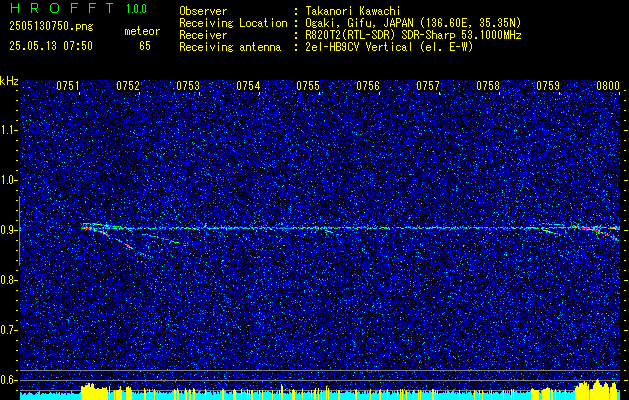Click the 0754 time marker
The height and width of the screenshot is (400, 629).
(248, 86)
